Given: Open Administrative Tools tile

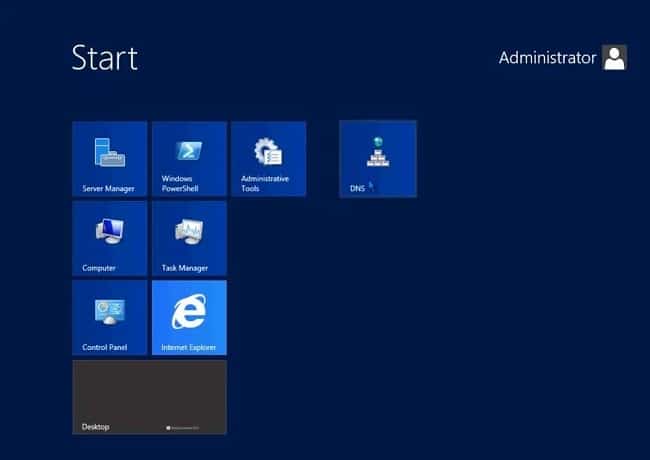Looking at the screenshot, I should 269,159.
